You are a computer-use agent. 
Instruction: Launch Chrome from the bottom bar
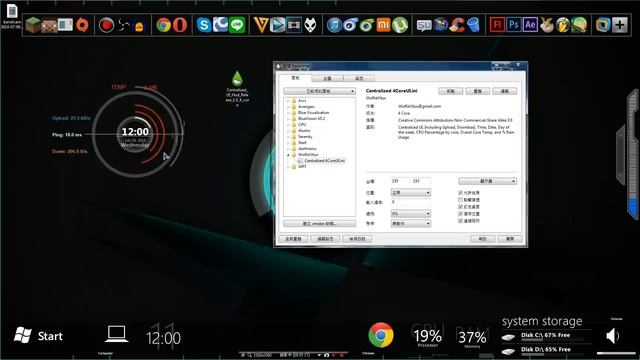[x=380, y=335]
